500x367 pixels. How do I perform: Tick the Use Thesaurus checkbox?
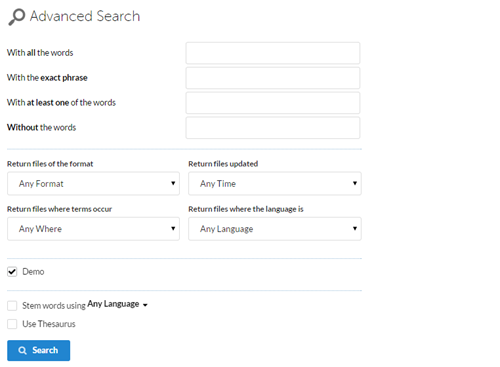(x=12, y=324)
